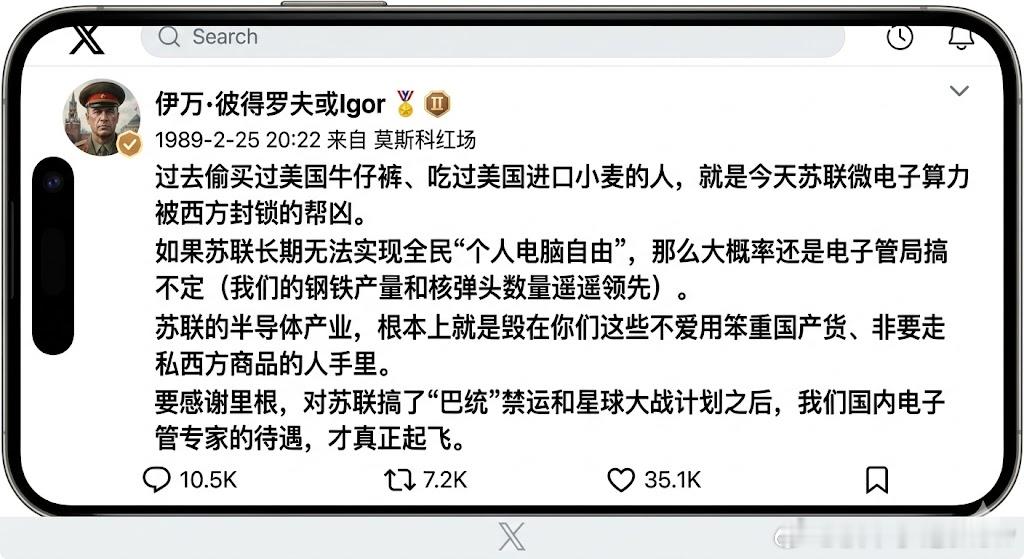Open the X logo home icon
This screenshot has height=559, width=1024.
pos(87,39)
